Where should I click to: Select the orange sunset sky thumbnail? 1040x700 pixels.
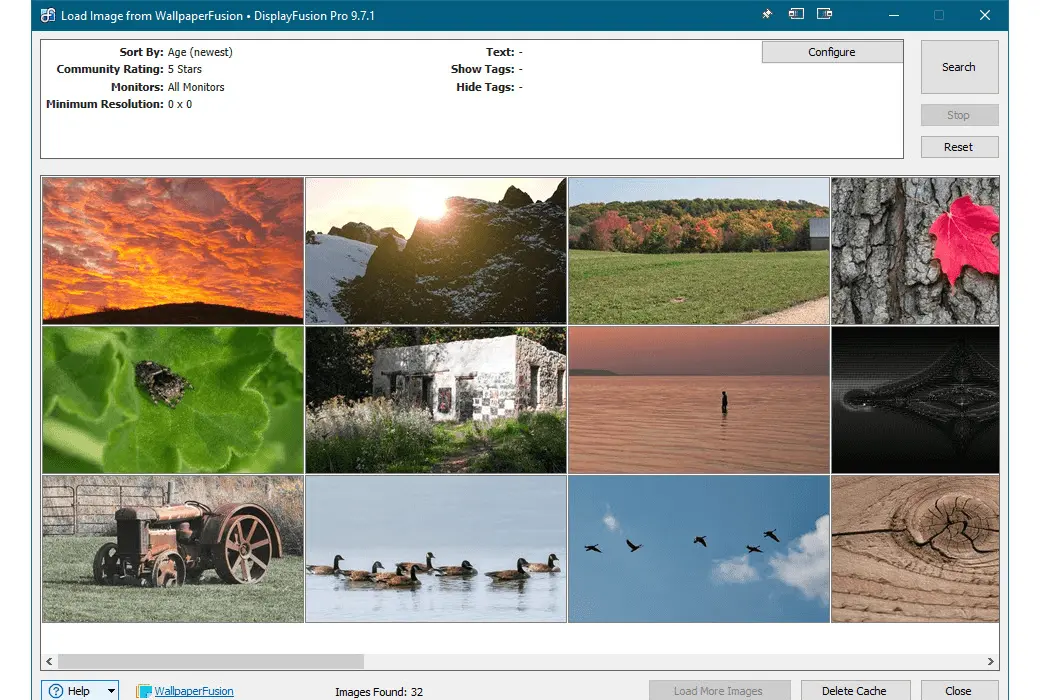[x=173, y=251]
